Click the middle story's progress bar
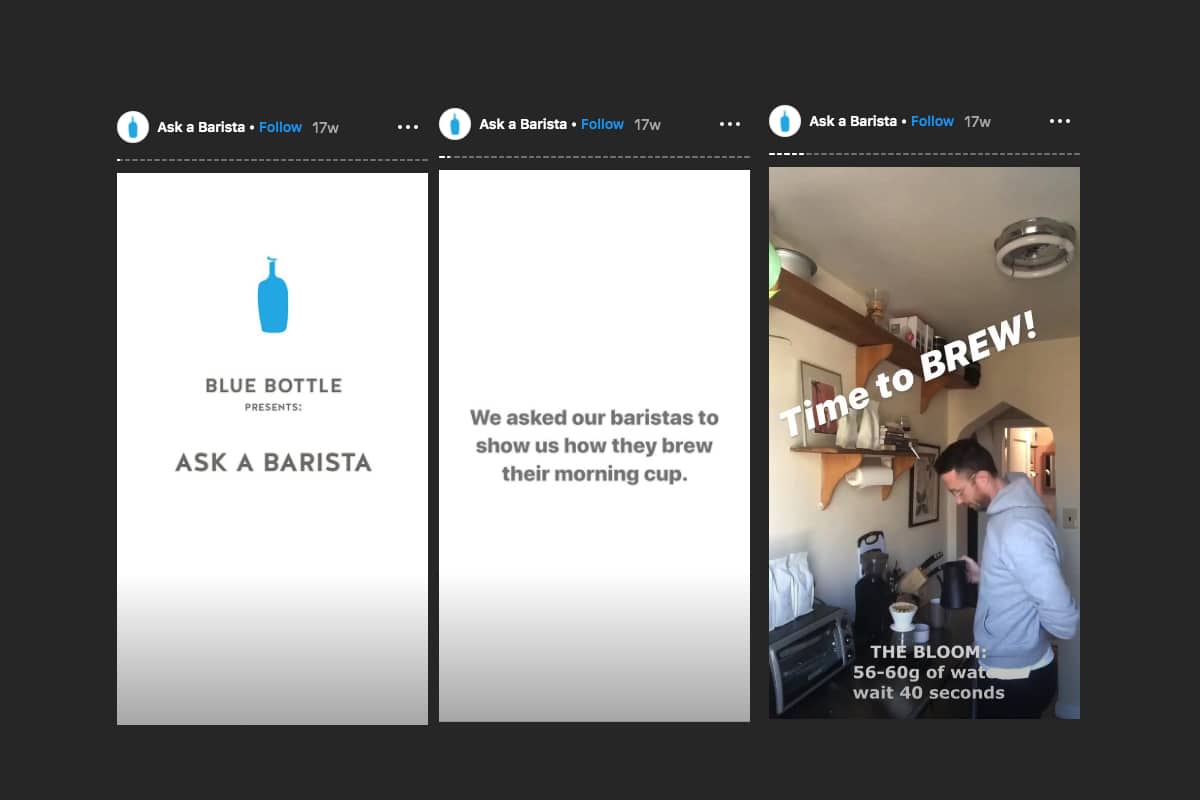Screen dimensions: 1200x800 (x=594, y=157)
